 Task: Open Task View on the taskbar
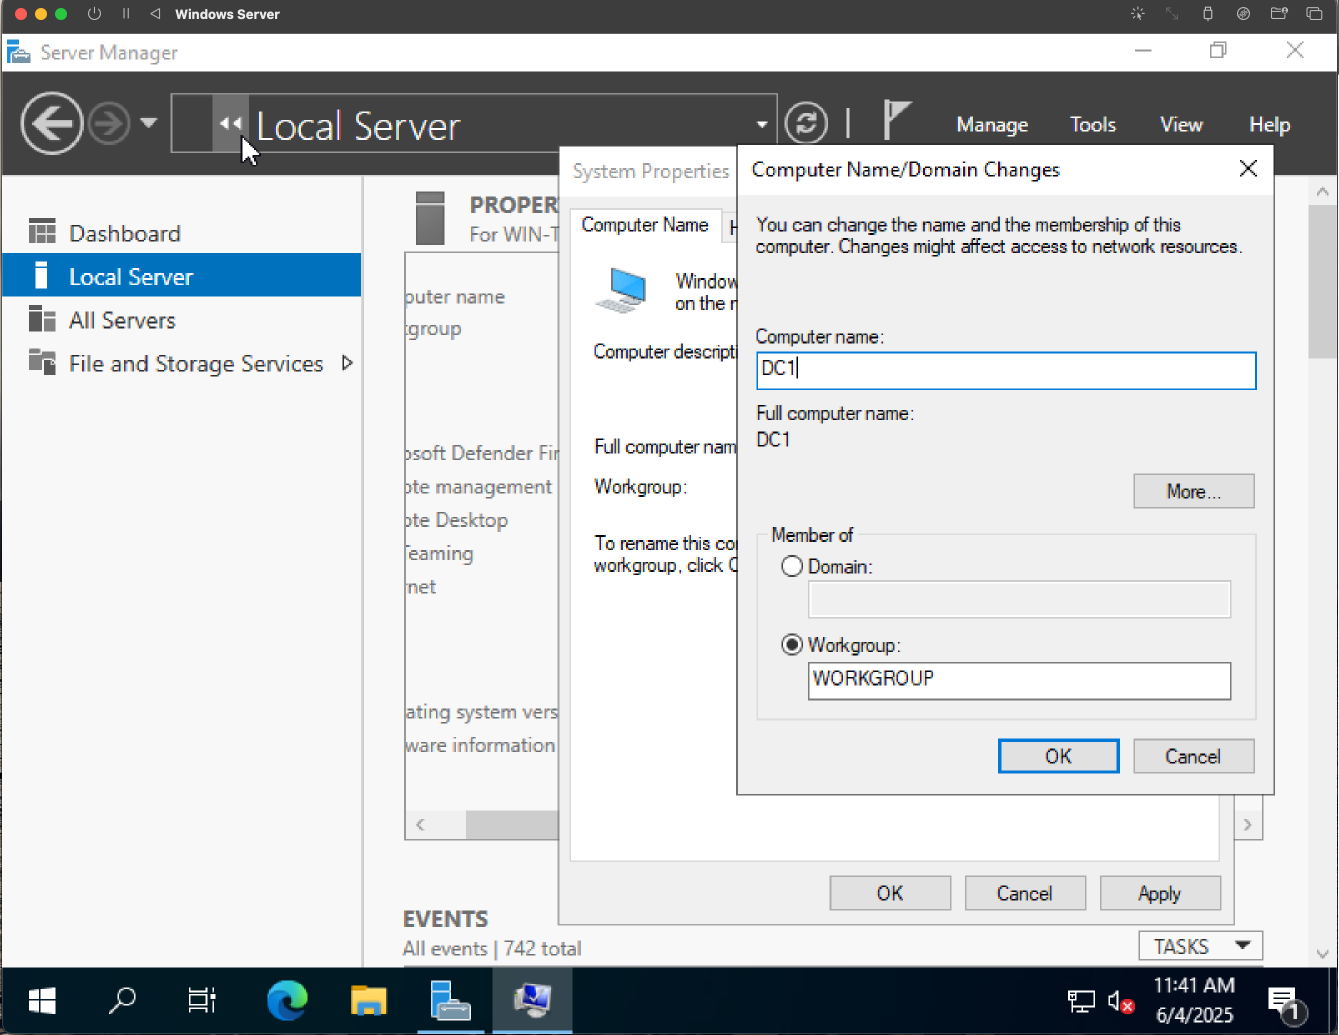202,1000
